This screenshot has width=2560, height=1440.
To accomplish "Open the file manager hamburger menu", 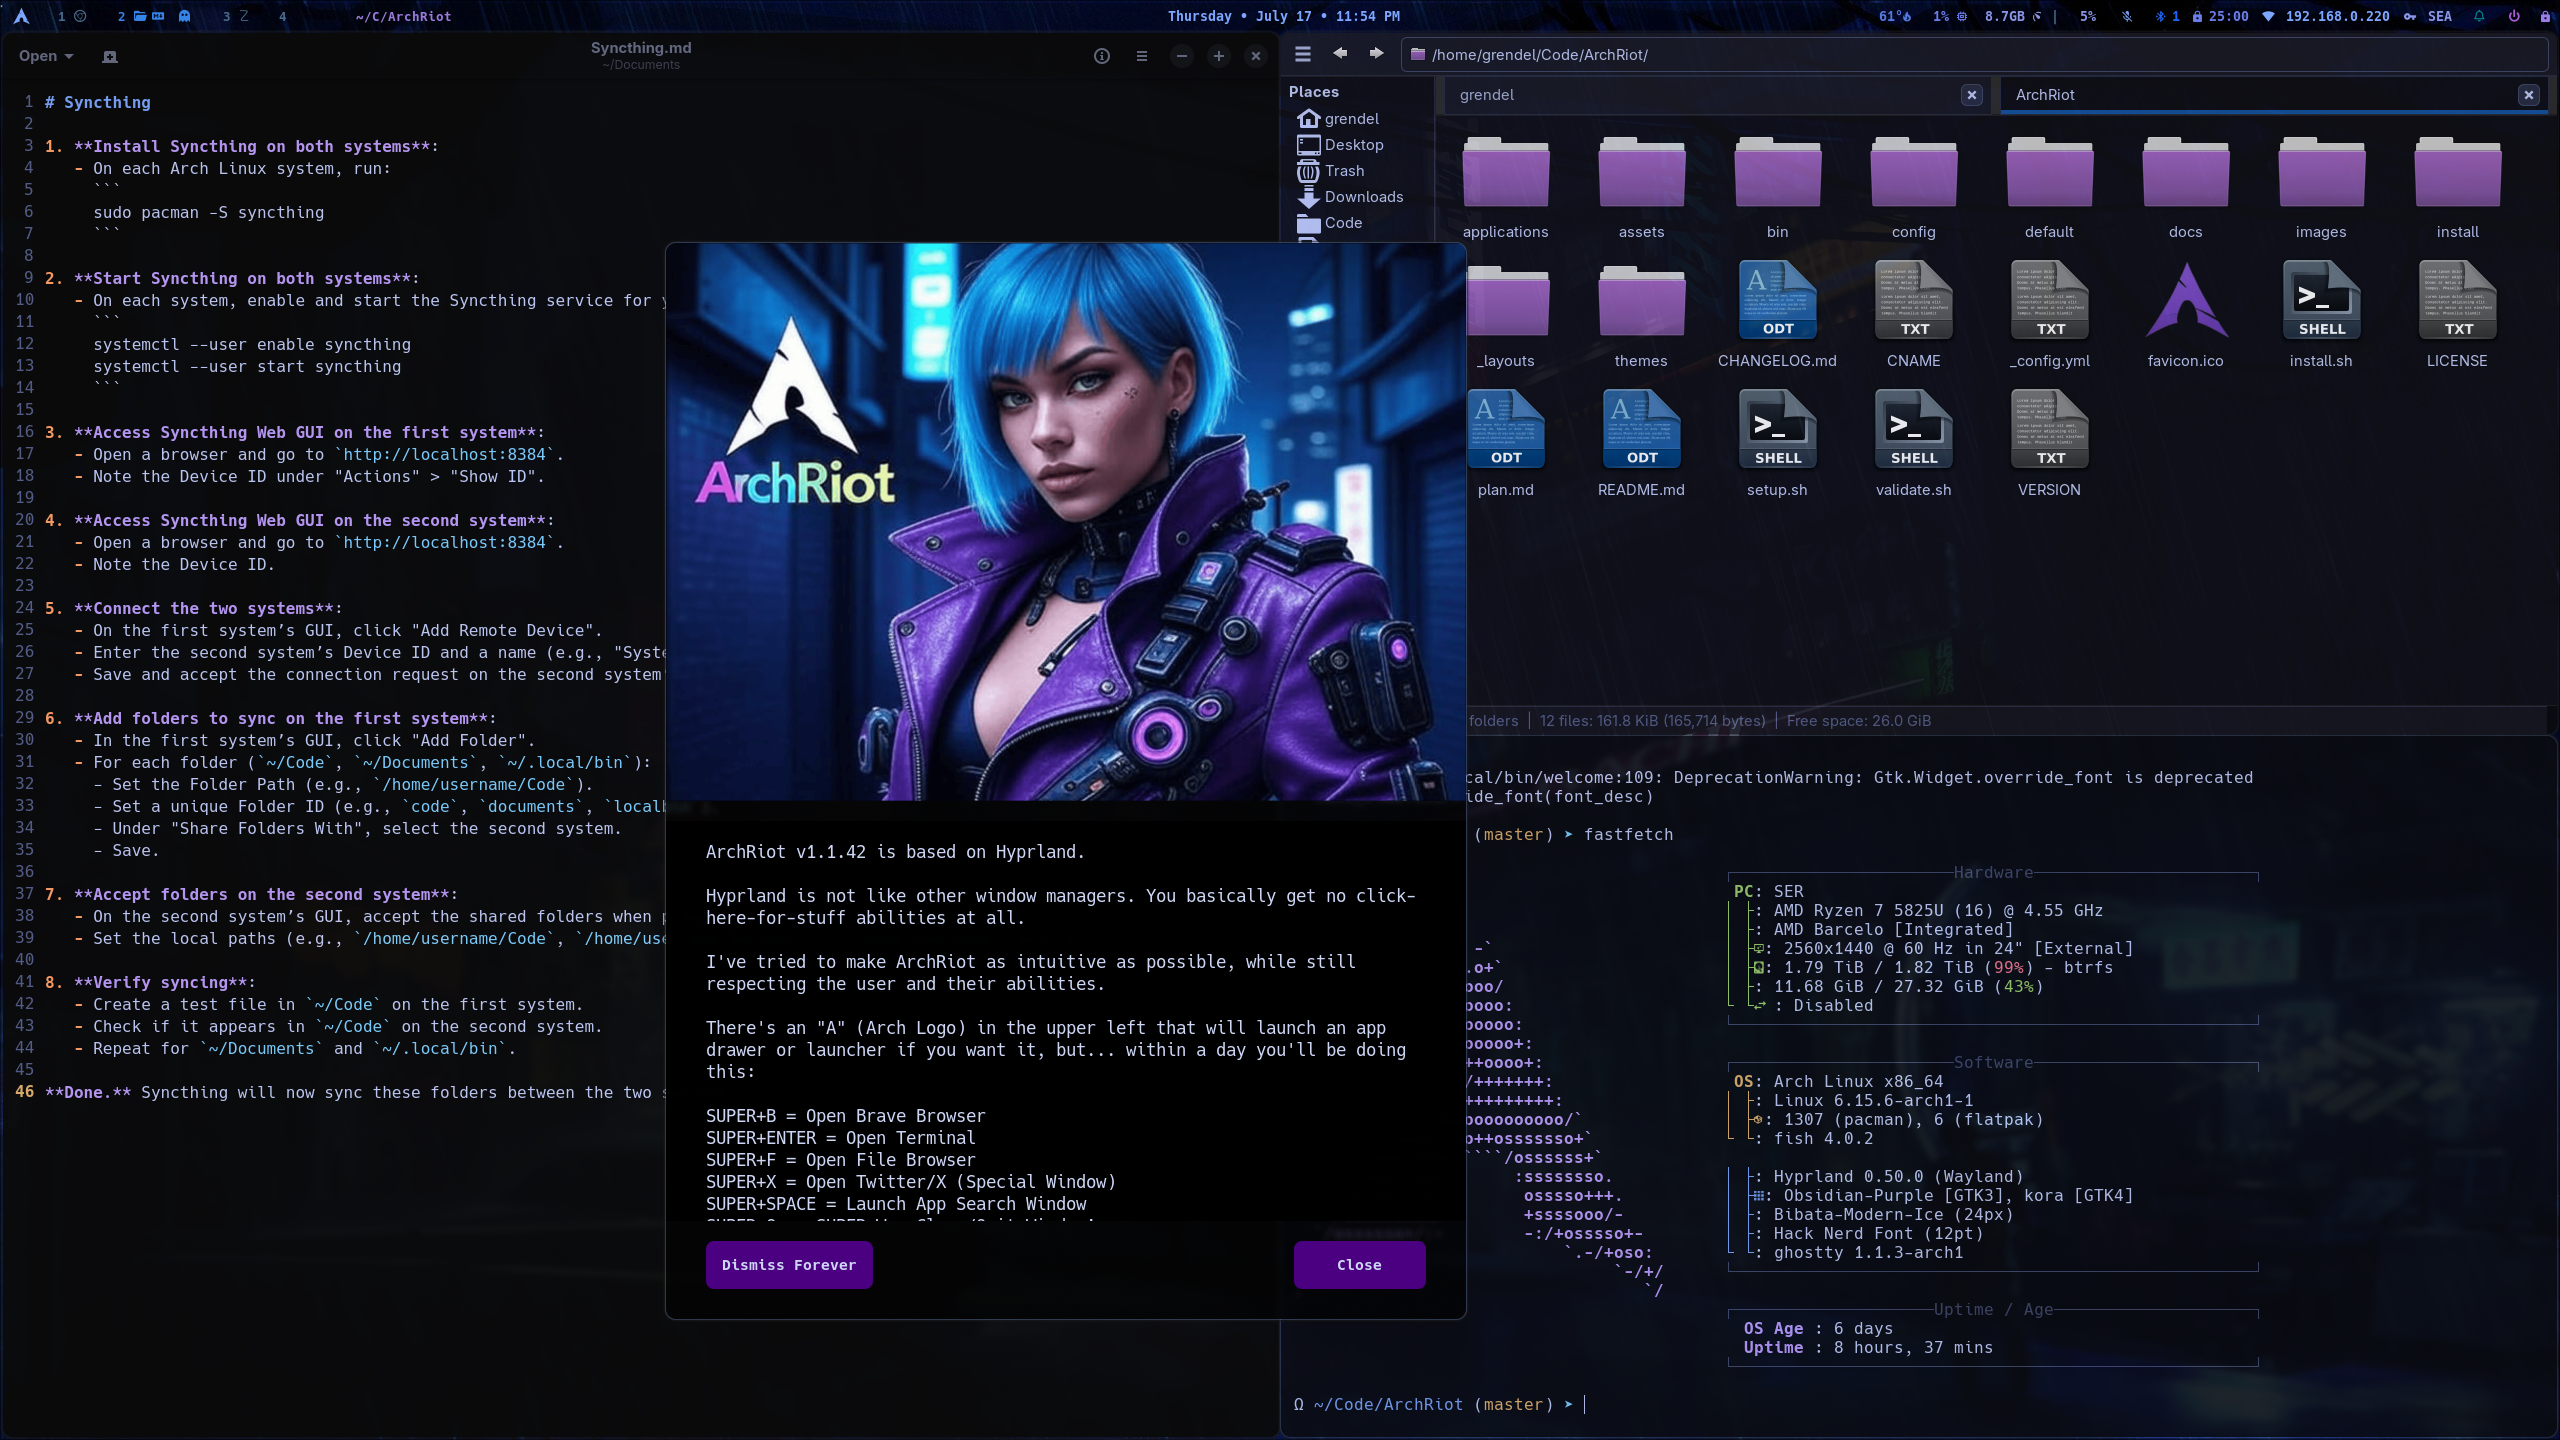I will (x=1302, y=54).
